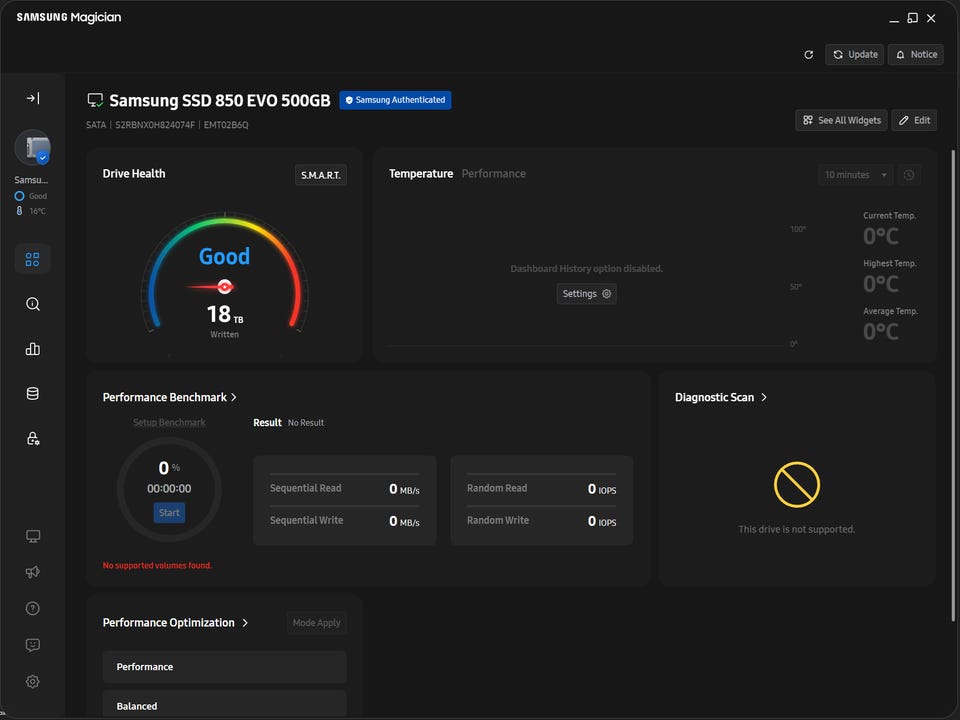Screen dimensions: 960x720
Task: Open the Performance Benchmark section chevron
Action: click(234, 397)
